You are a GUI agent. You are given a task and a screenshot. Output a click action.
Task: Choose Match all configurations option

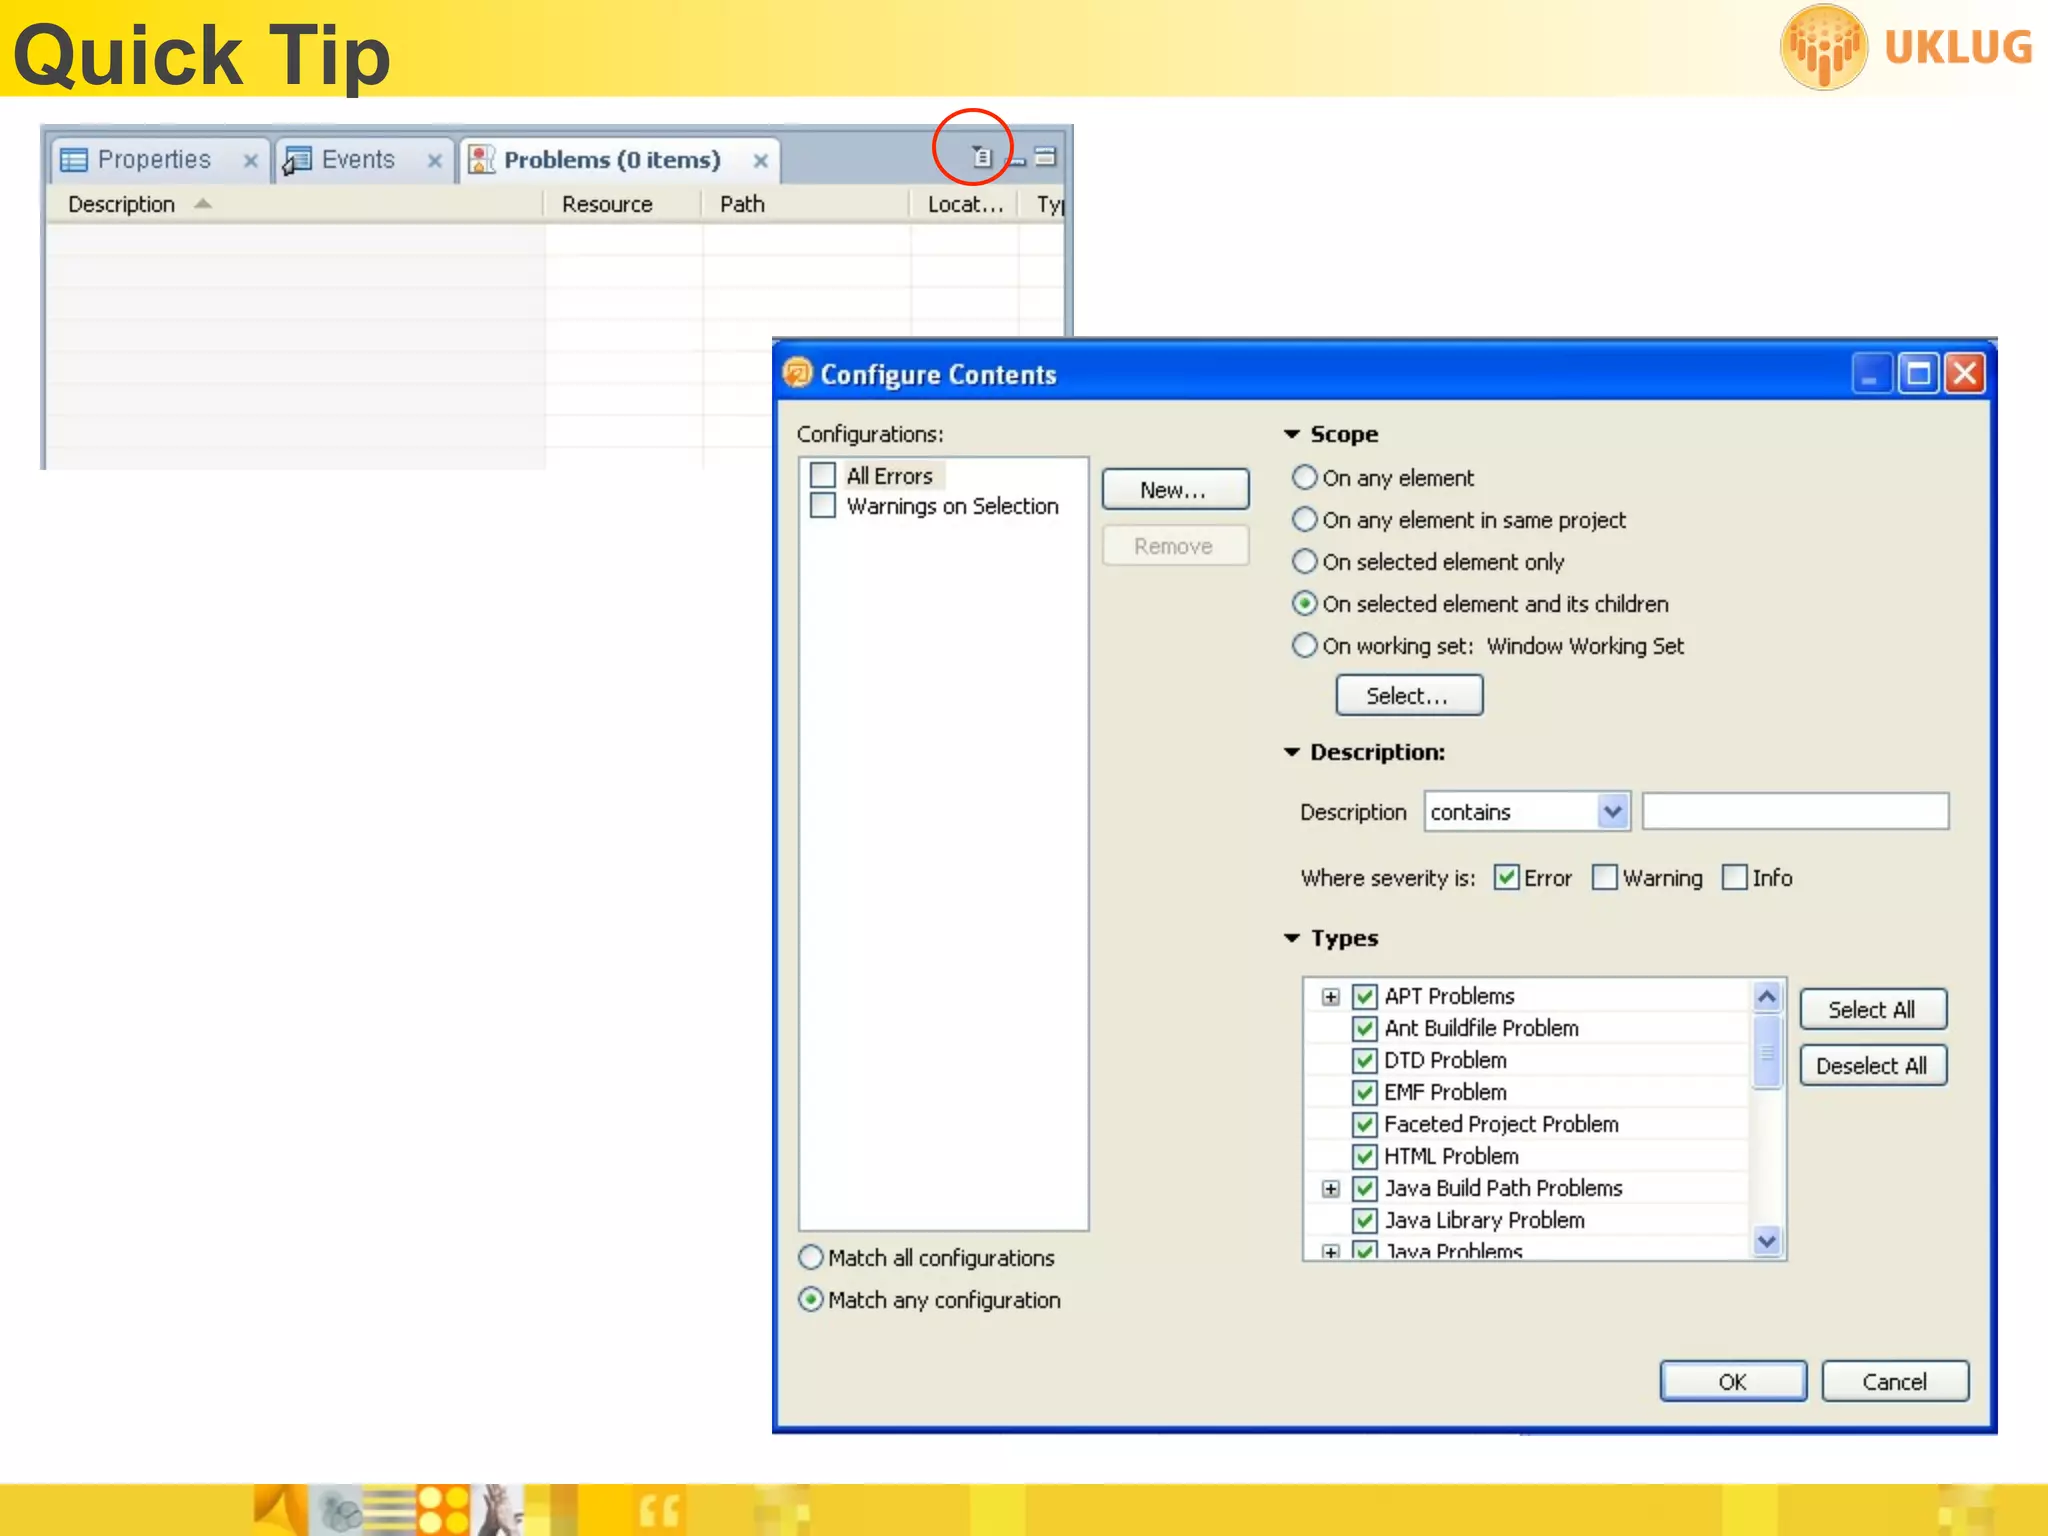[811, 1257]
